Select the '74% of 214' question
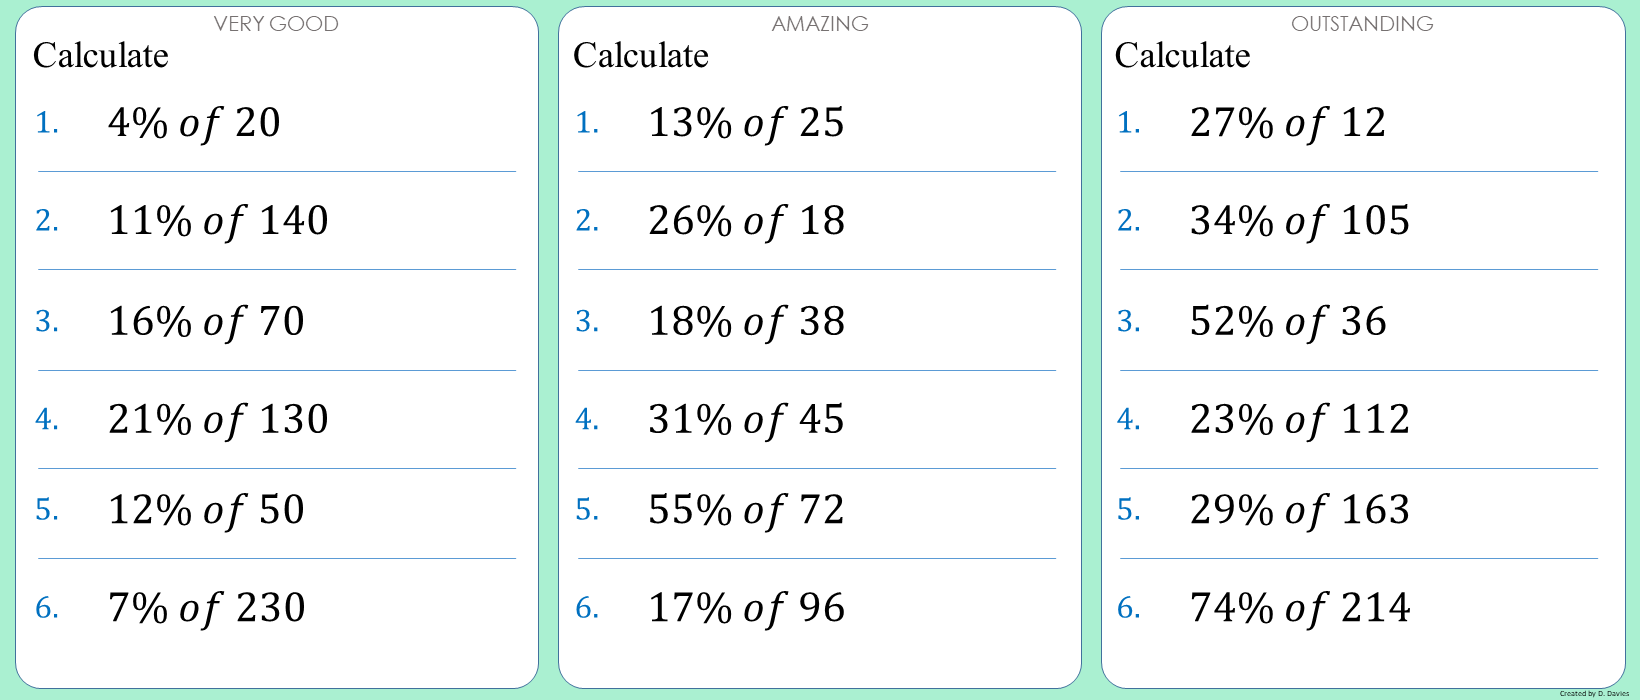Screen dimensions: 1640x700 1300,608
